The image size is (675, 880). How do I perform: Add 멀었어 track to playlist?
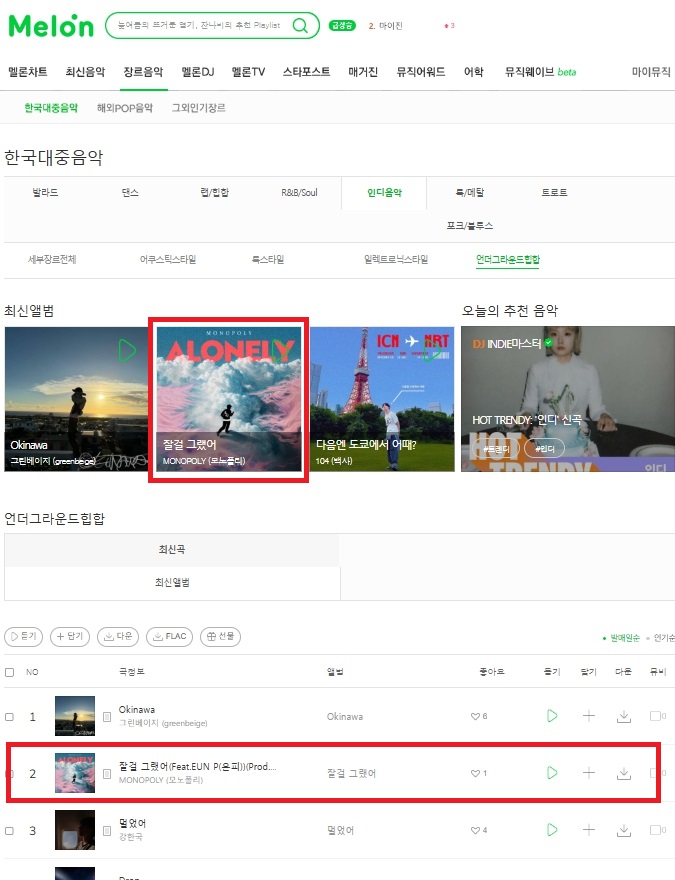[x=589, y=829]
